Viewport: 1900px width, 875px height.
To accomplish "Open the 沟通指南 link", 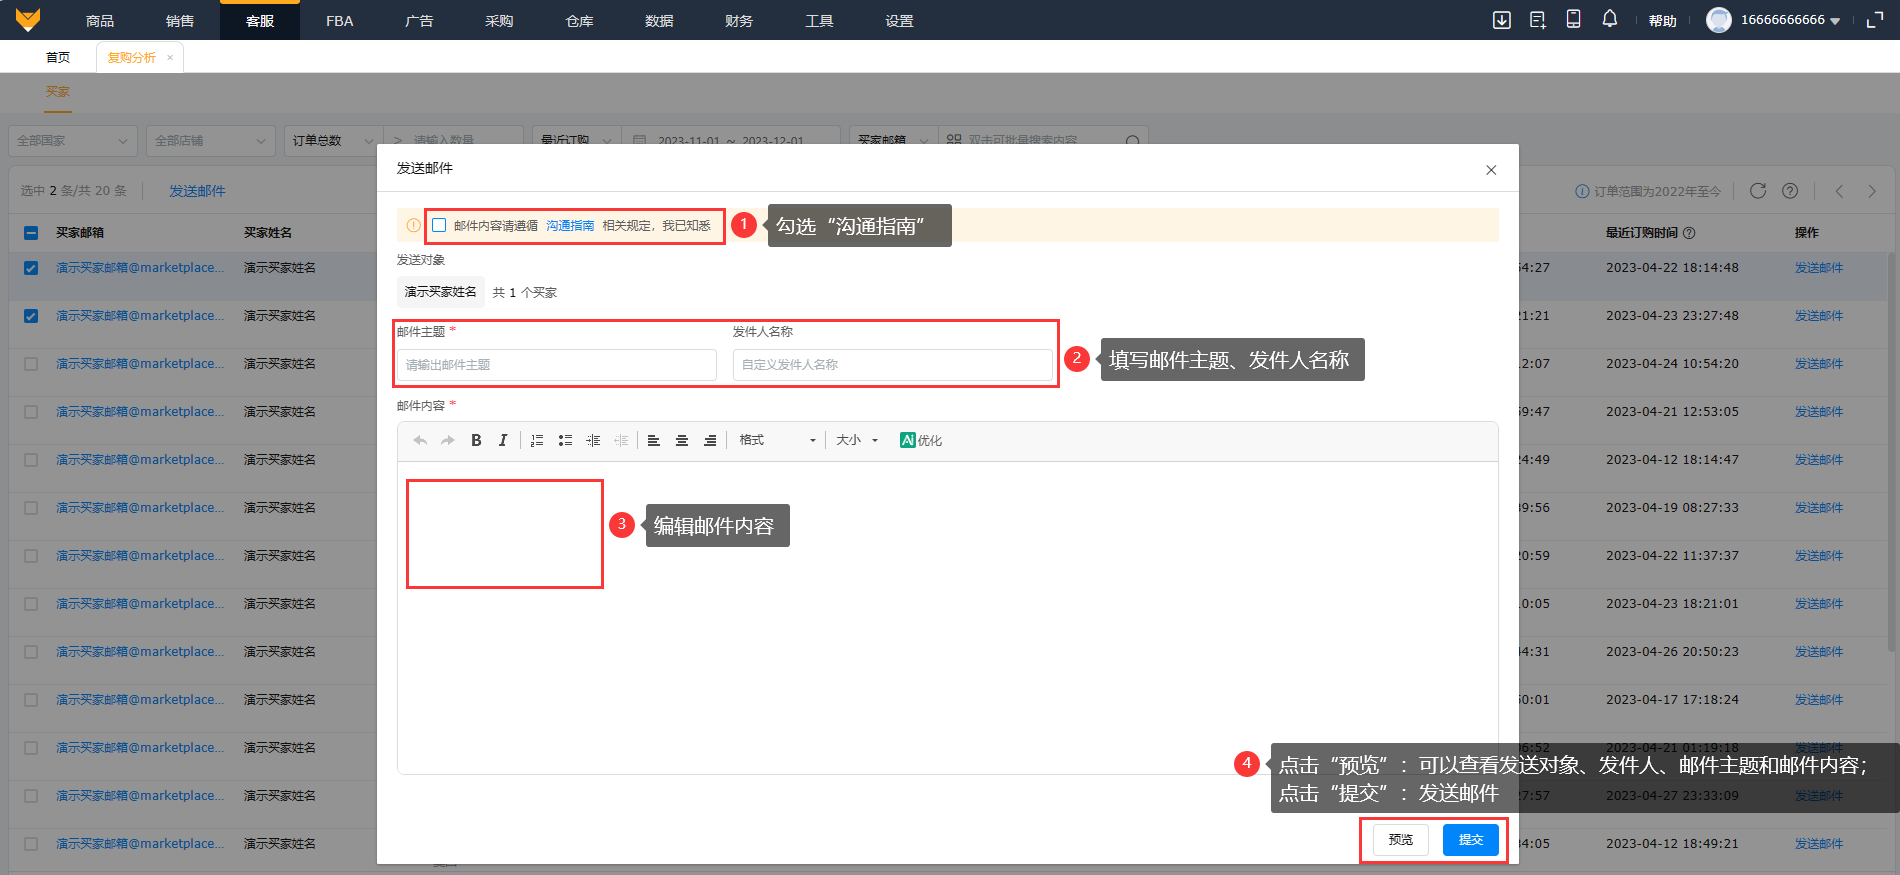I will pyautogui.click(x=570, y=226).
